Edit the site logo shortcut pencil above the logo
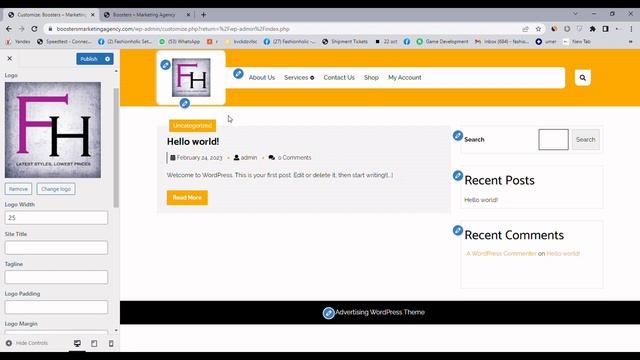Image resolution: width=640 pixels, height=360 pixels. tap(165, 64)
